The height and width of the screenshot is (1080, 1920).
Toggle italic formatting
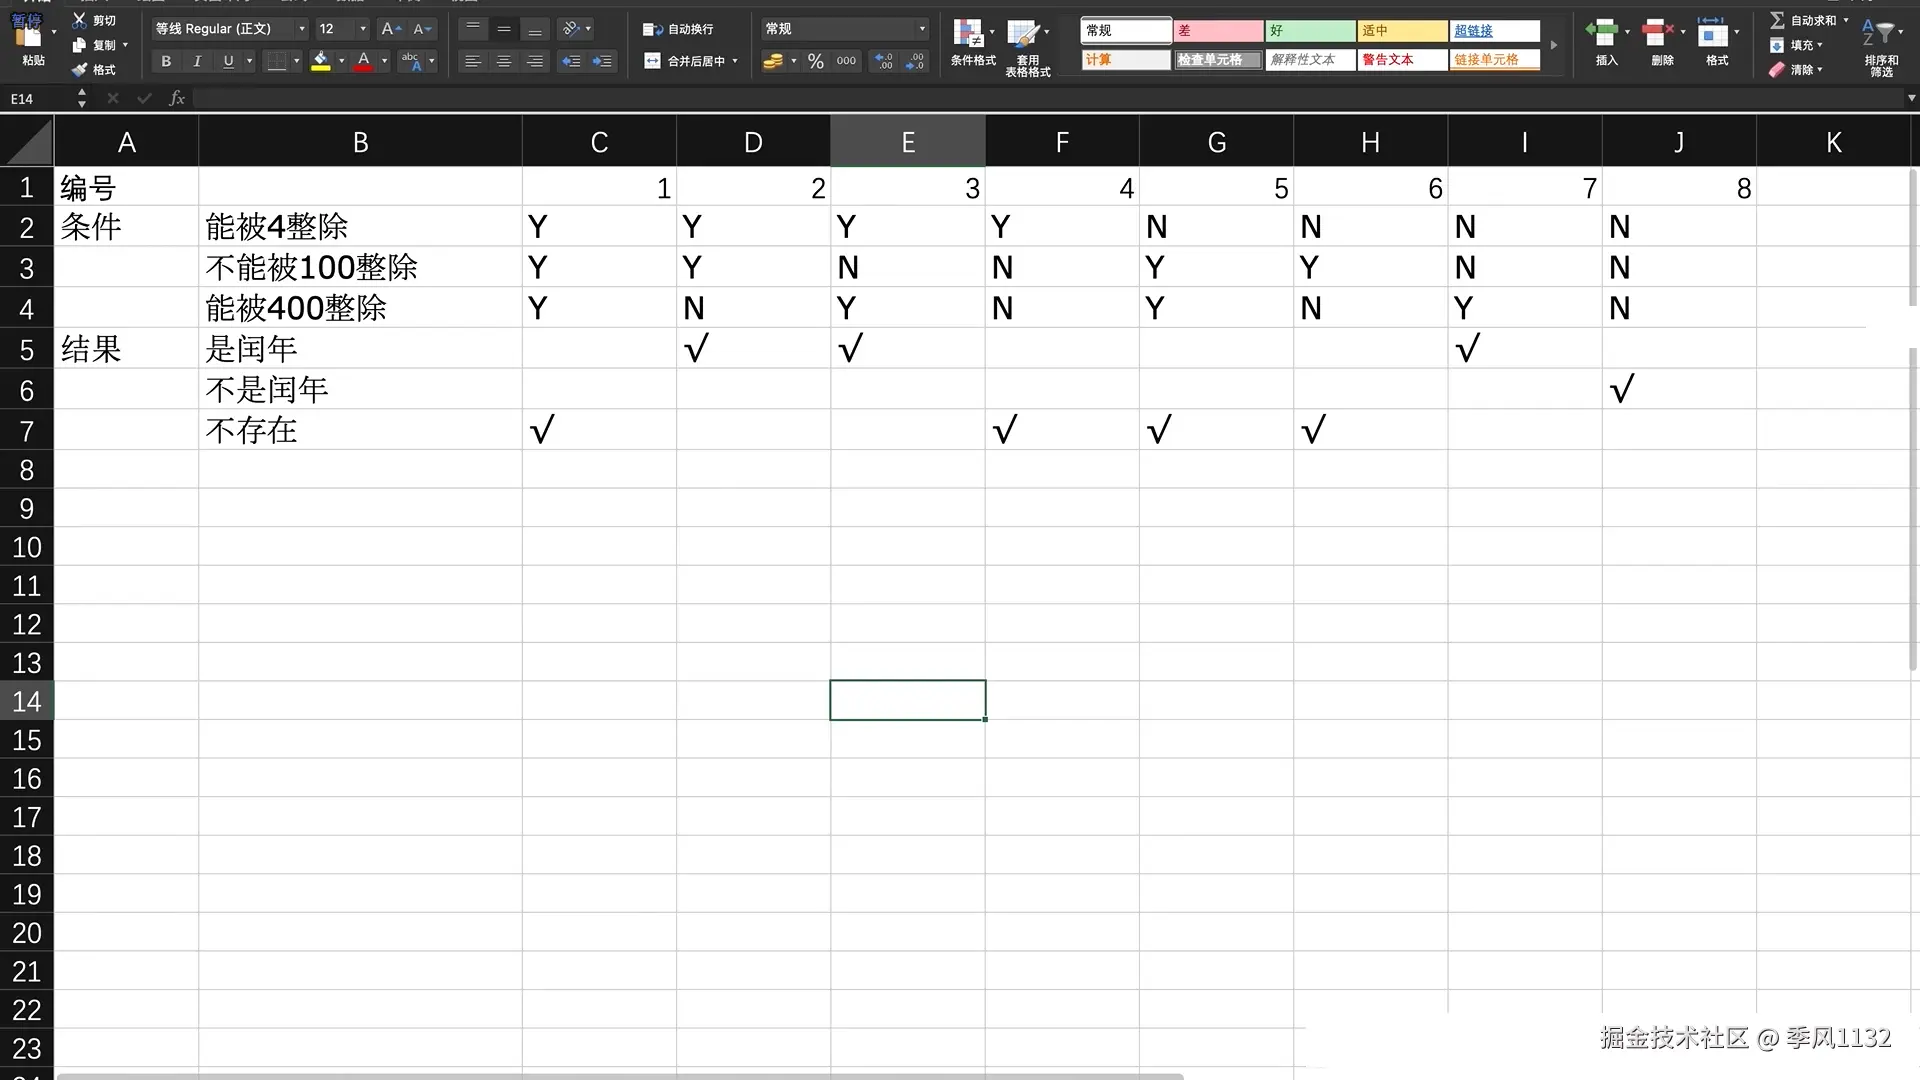197,61
